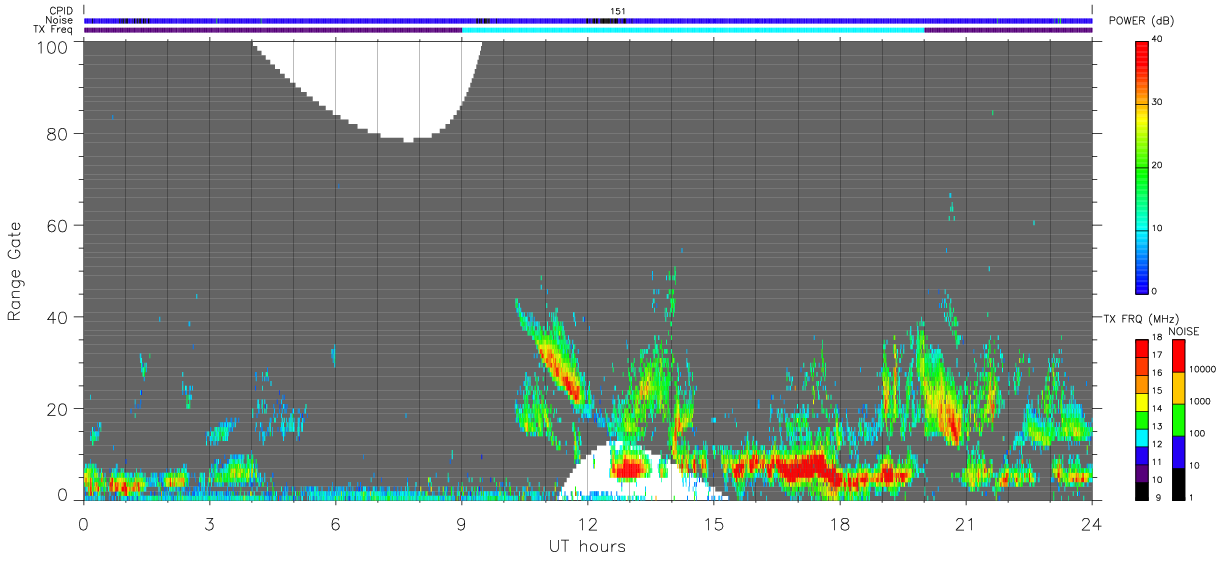The width and height of the screenshot is (1228, 567).
Task: Click noise legend value 100
Action: pos(1199,434)
